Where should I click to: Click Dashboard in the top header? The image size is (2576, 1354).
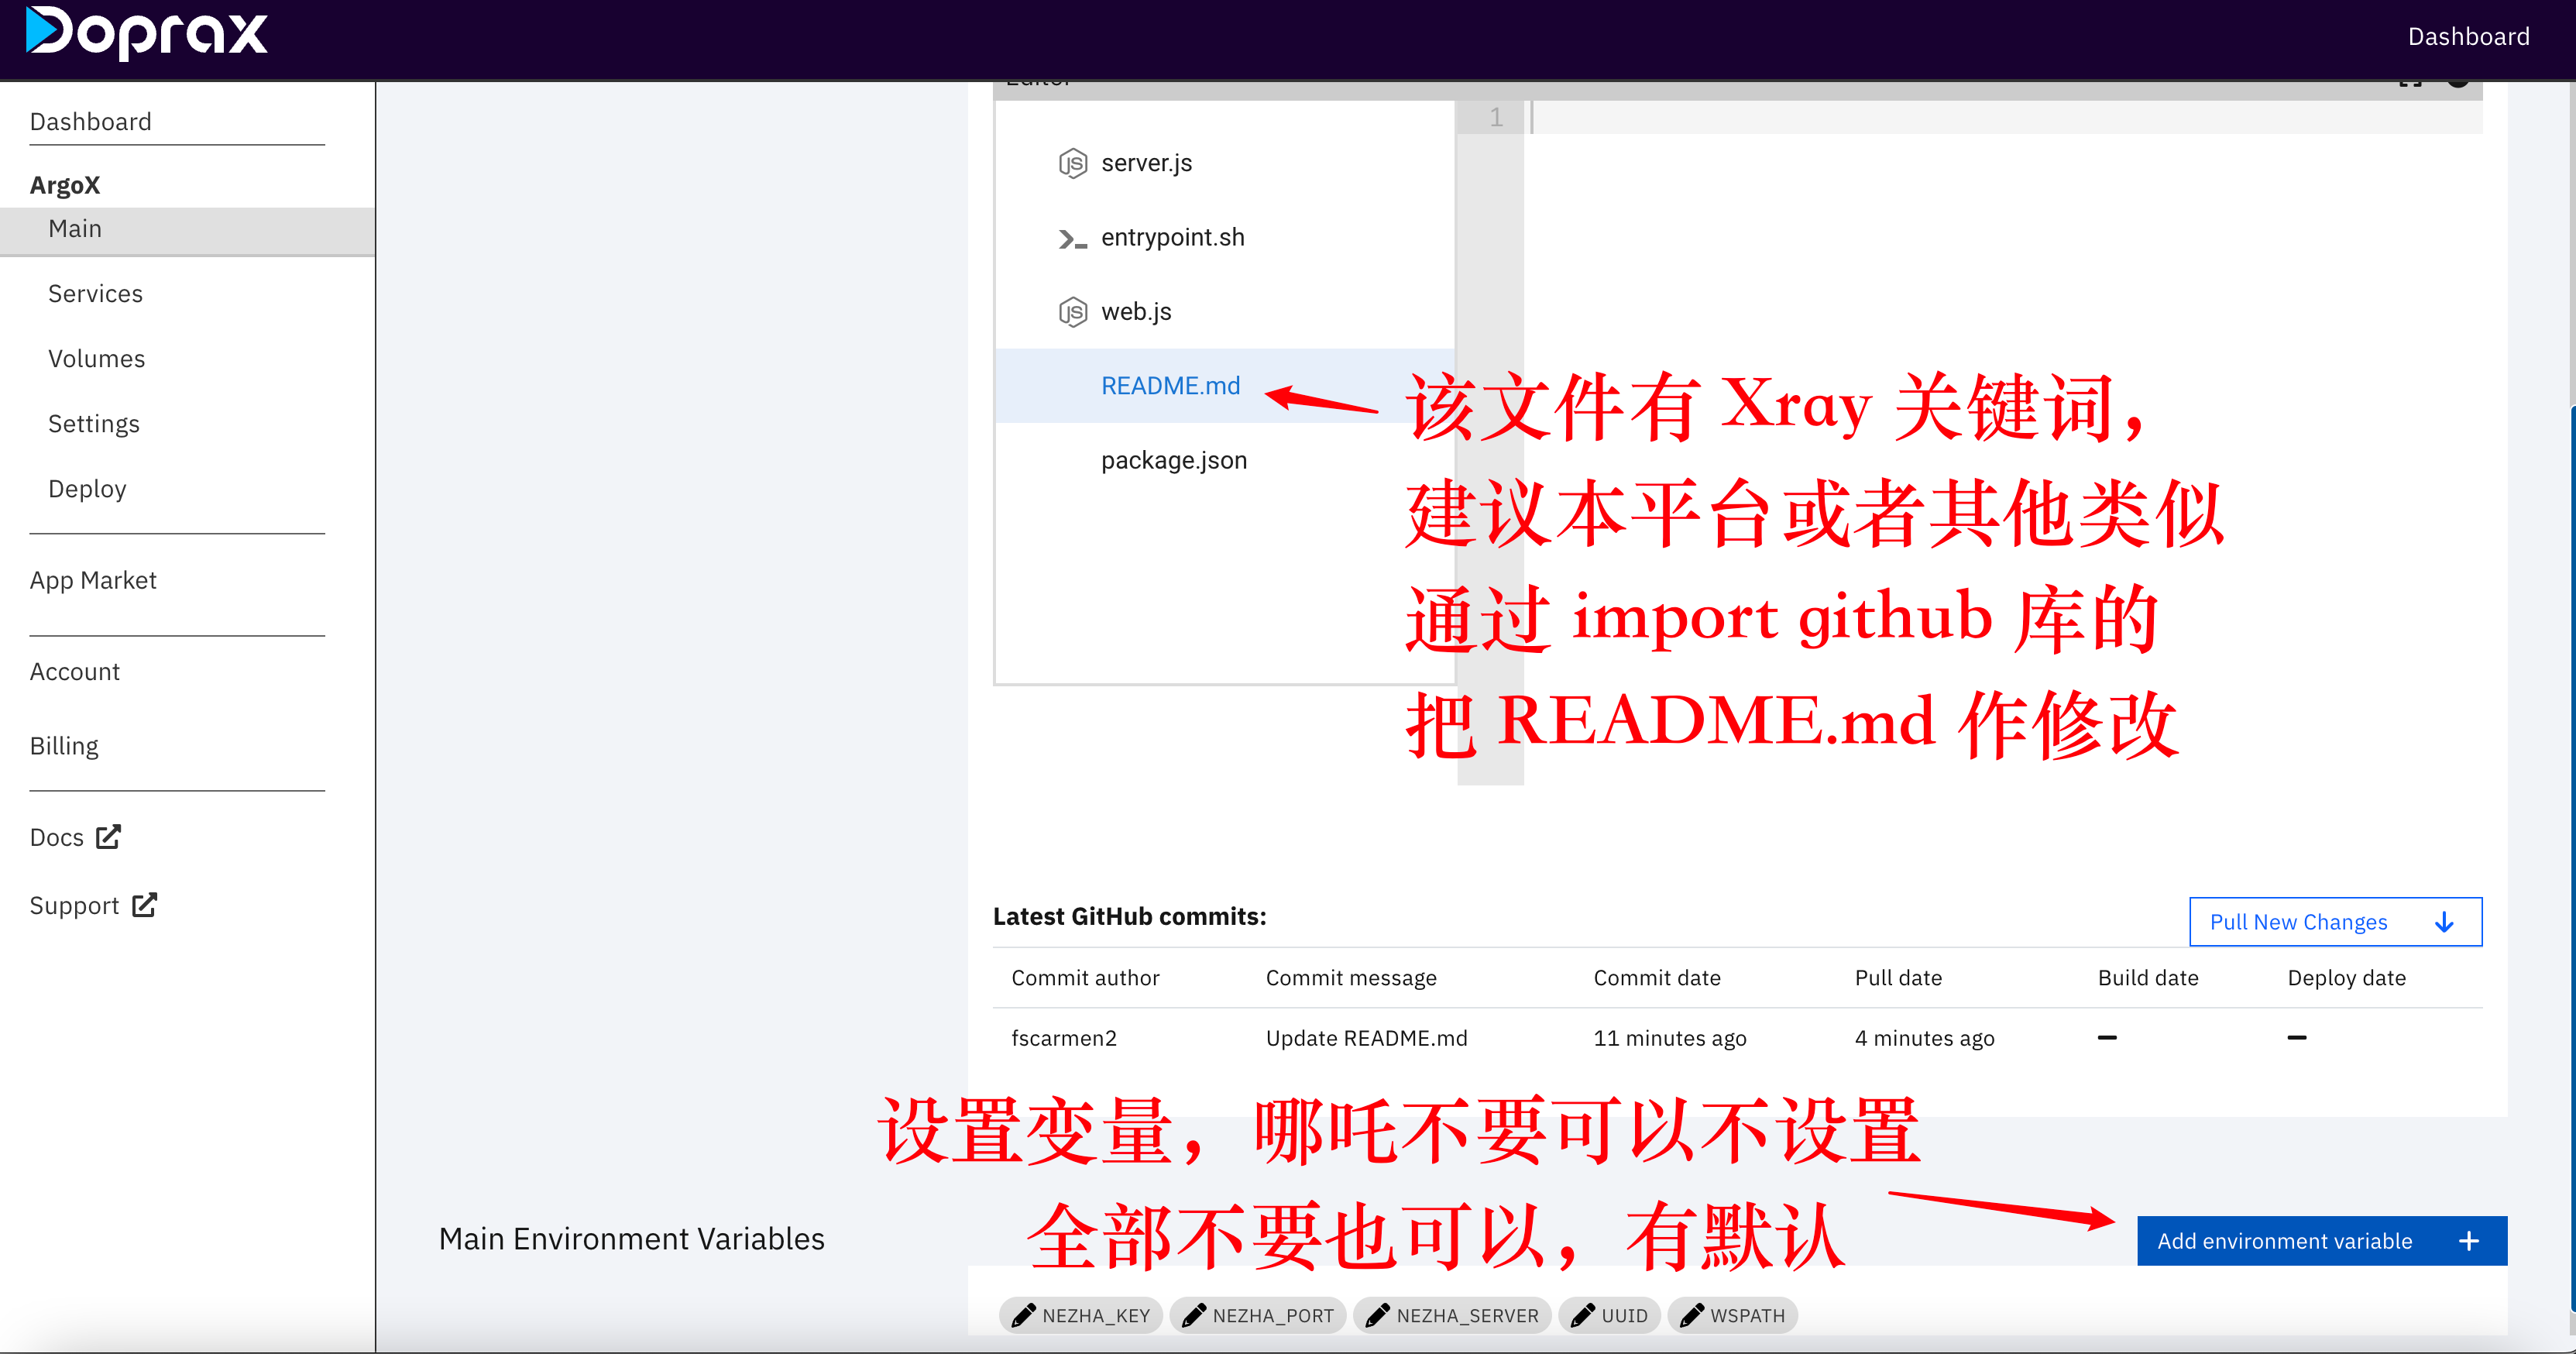pyautogui.click(x=2468, y=37)
